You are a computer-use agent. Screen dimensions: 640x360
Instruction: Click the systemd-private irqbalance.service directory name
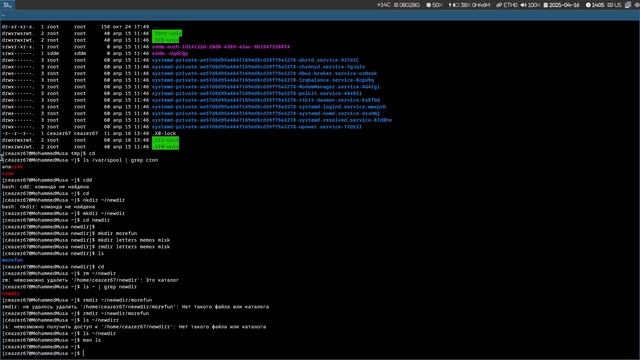click(263, 80)
